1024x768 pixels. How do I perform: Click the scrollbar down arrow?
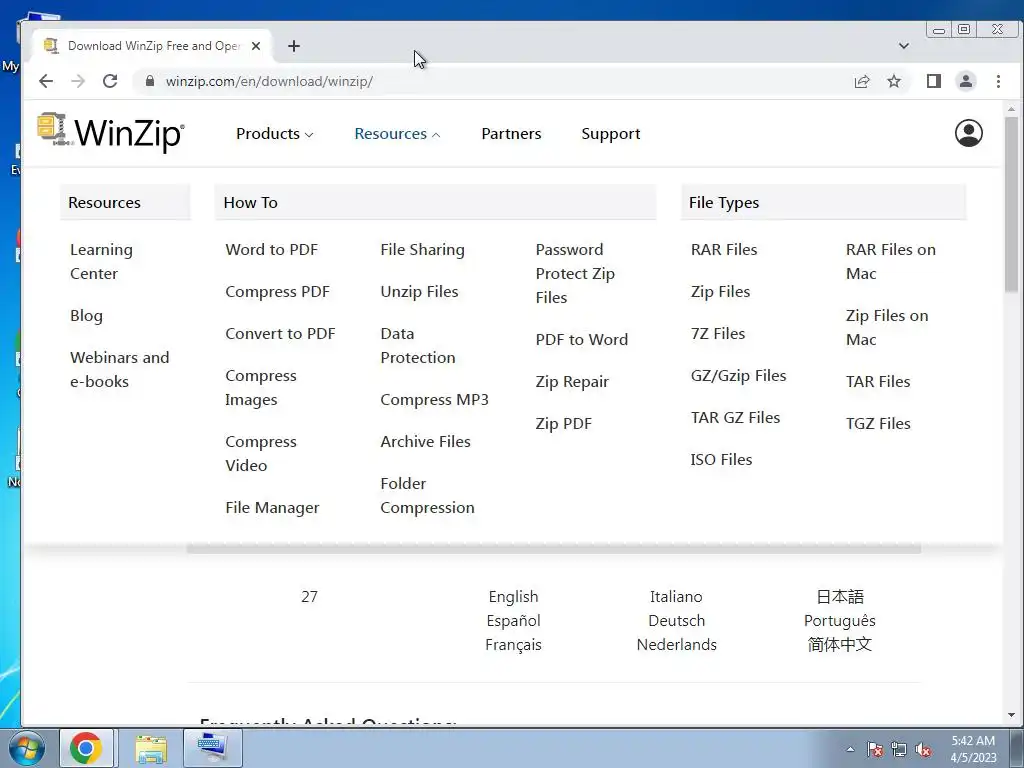(x=1011, y=715)
